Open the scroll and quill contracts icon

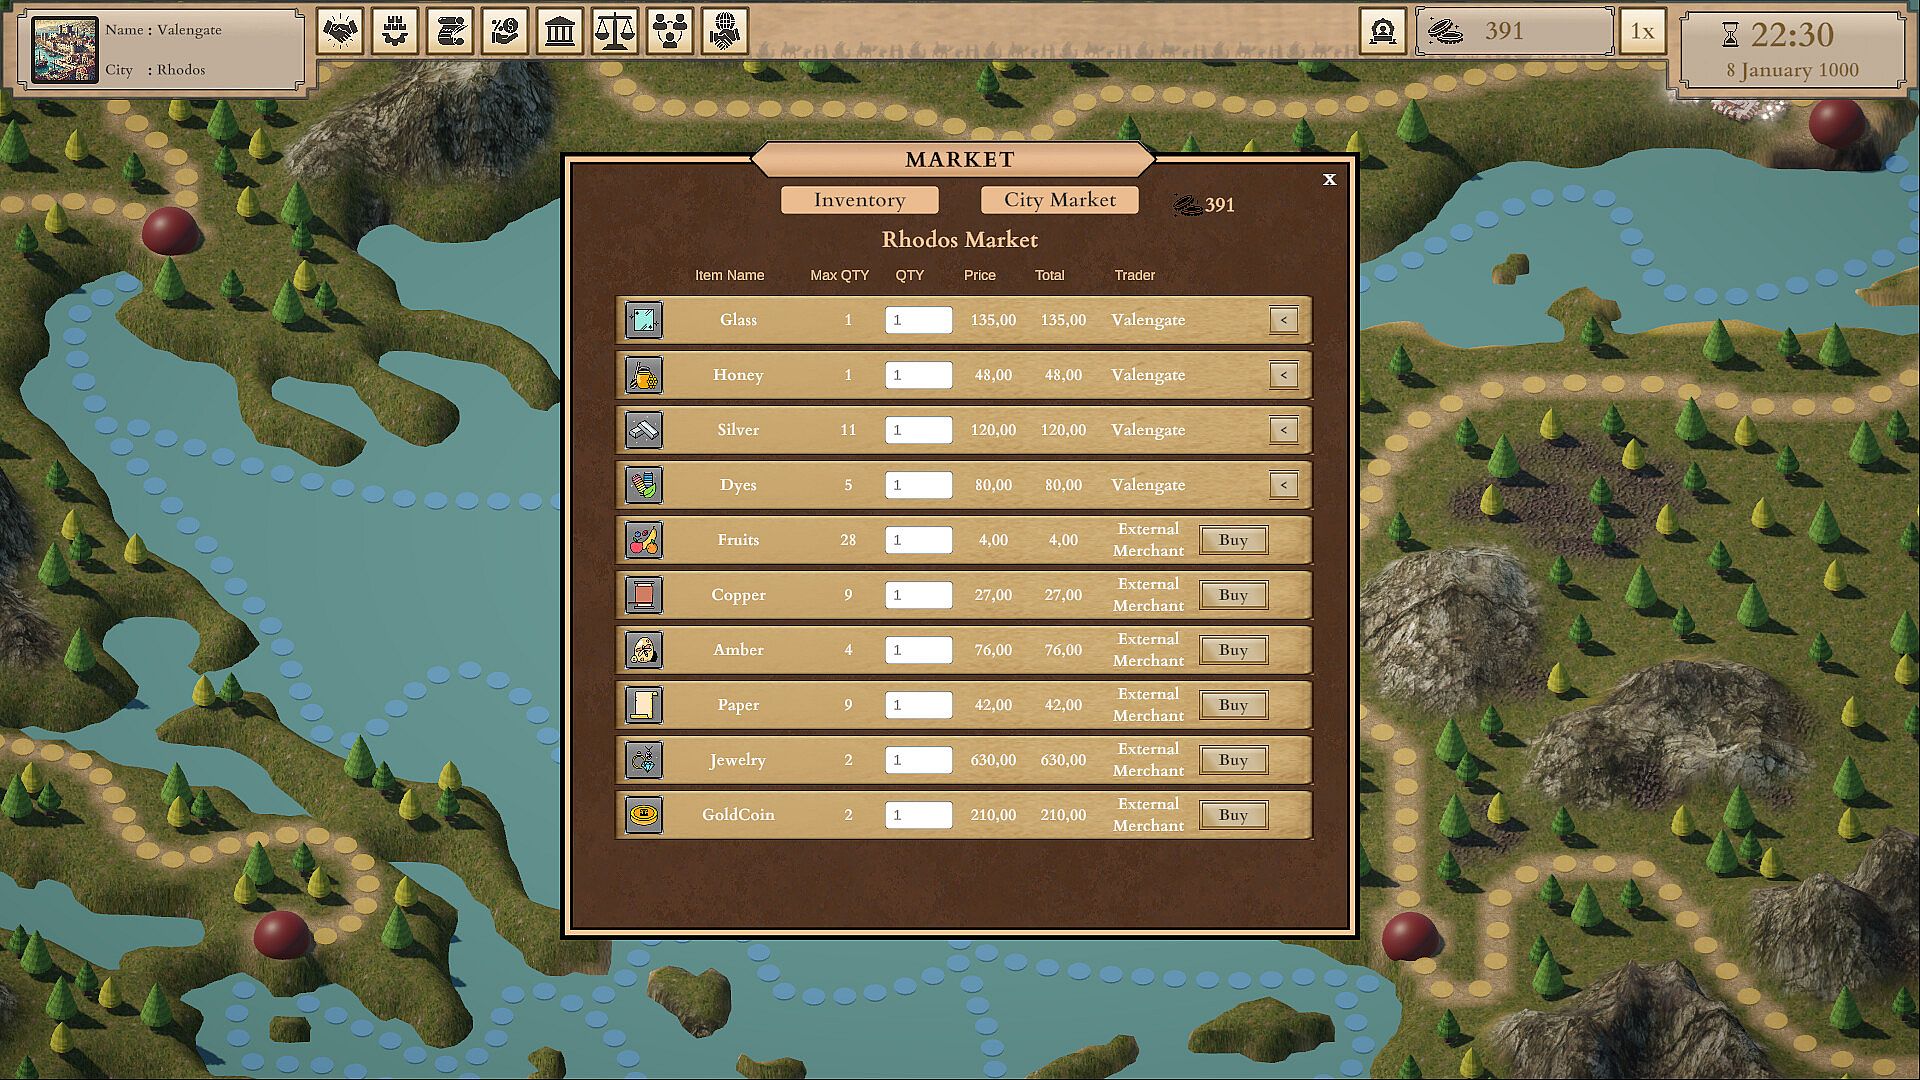pos(450,31)
